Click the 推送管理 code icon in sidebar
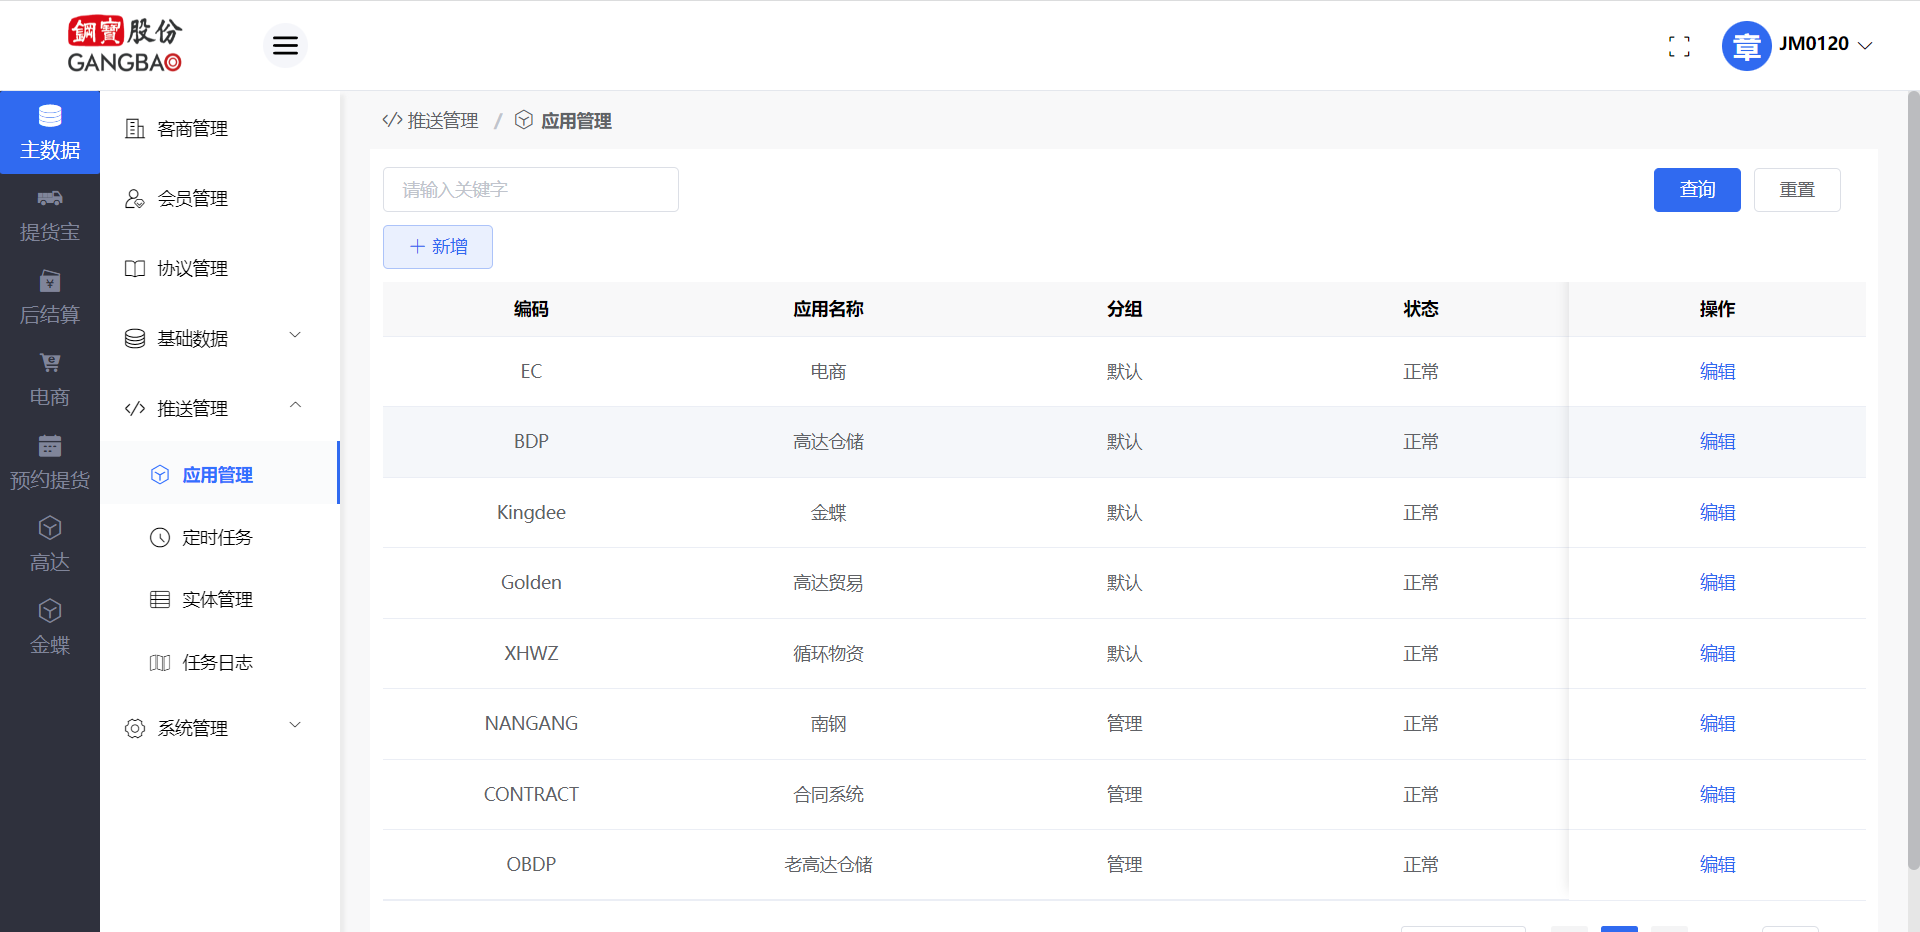1920x932 pixels. [x=135, y=408]
